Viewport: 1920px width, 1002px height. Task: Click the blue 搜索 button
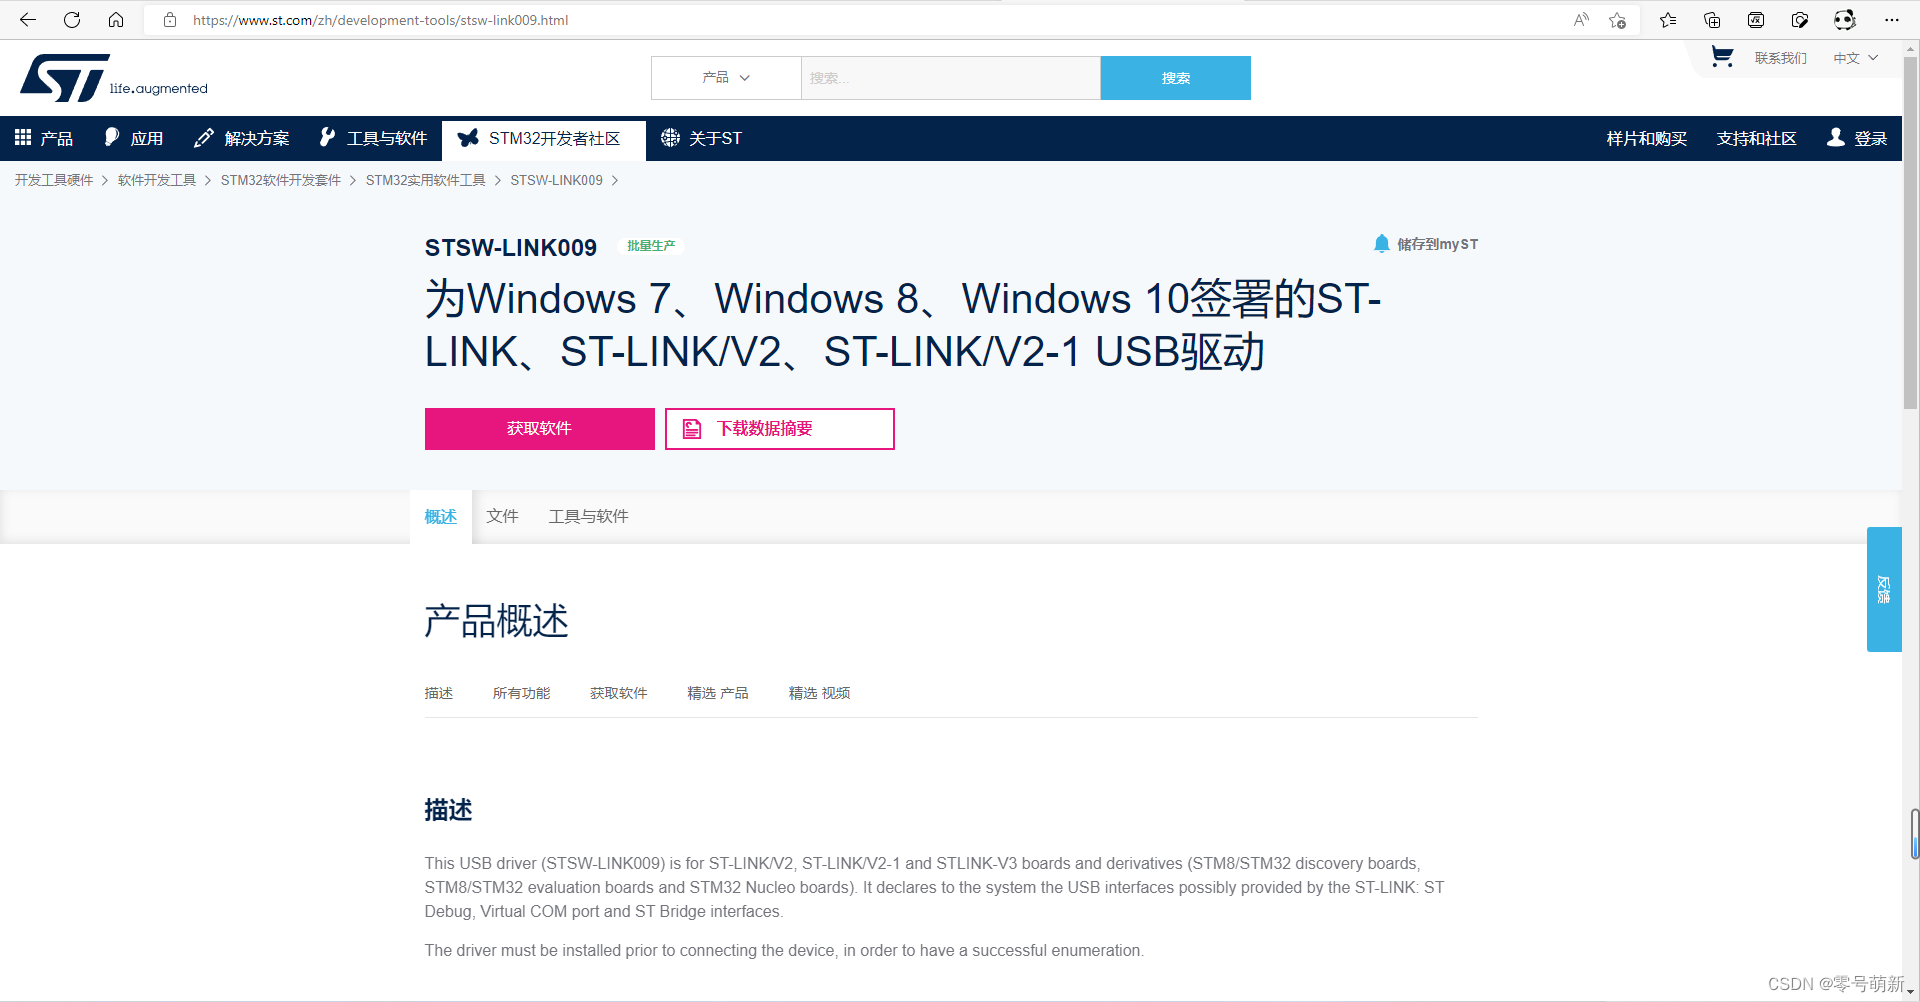pyautogui.click(x=1176, y=78)
